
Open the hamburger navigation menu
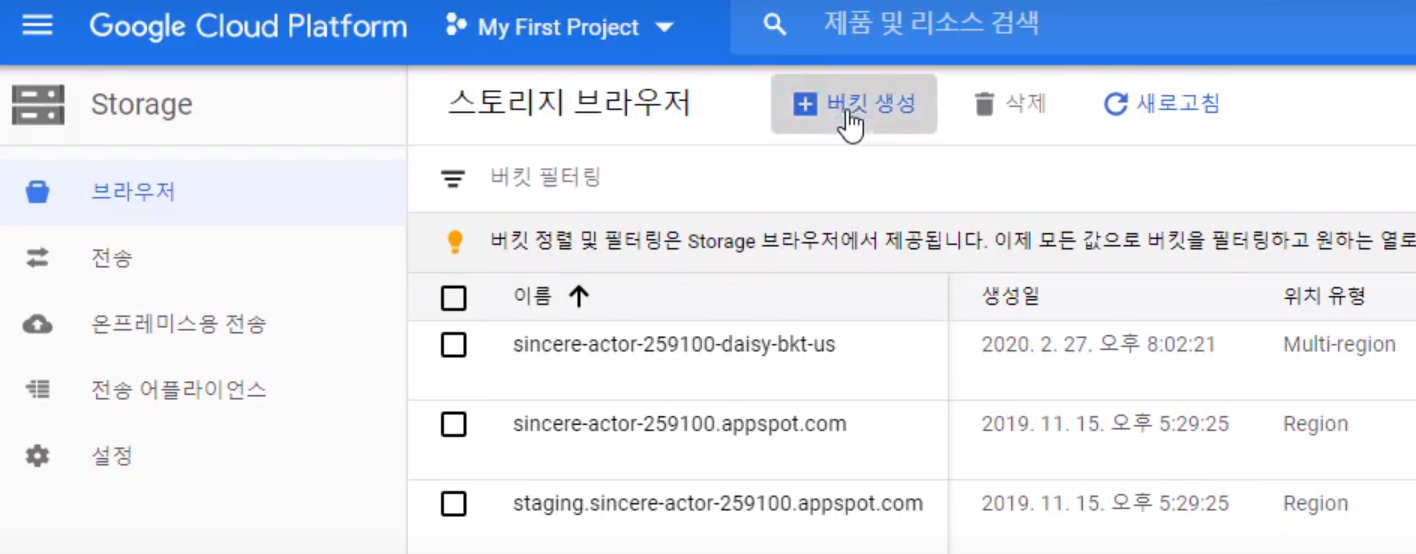38,25
